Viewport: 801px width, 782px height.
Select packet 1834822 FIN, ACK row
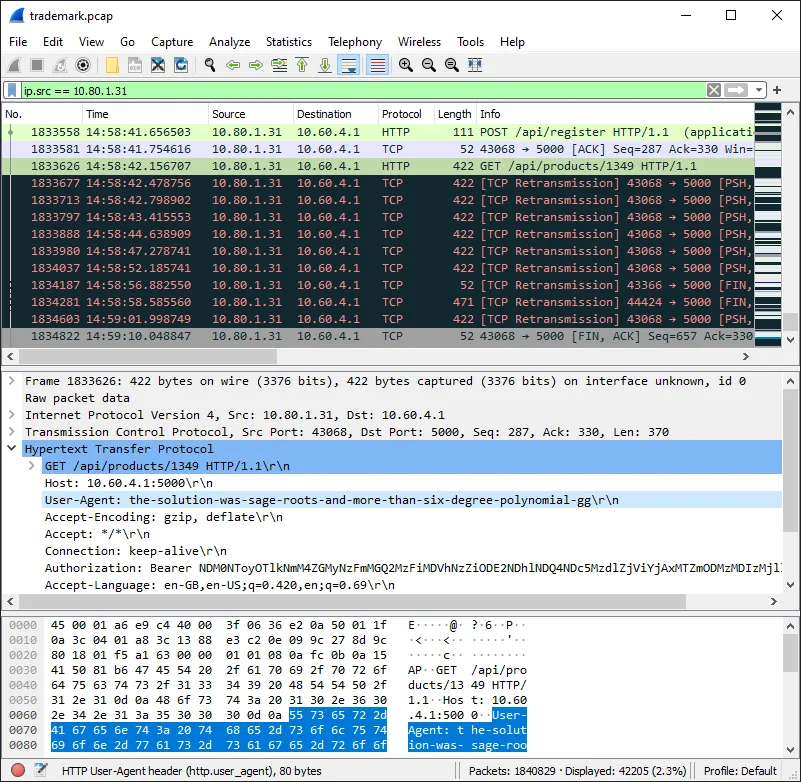378,336
